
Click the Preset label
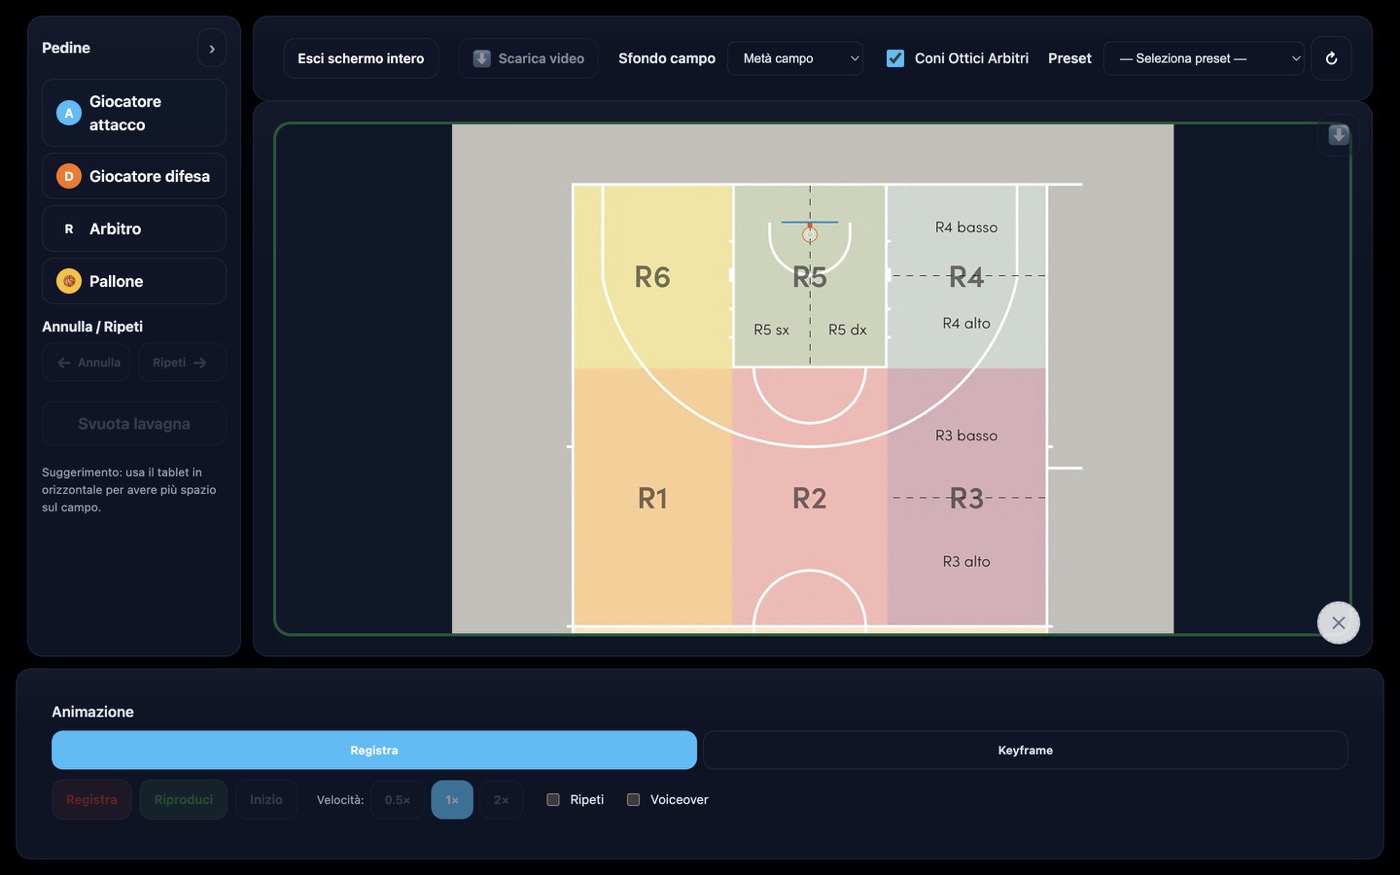click(1069, 58)
